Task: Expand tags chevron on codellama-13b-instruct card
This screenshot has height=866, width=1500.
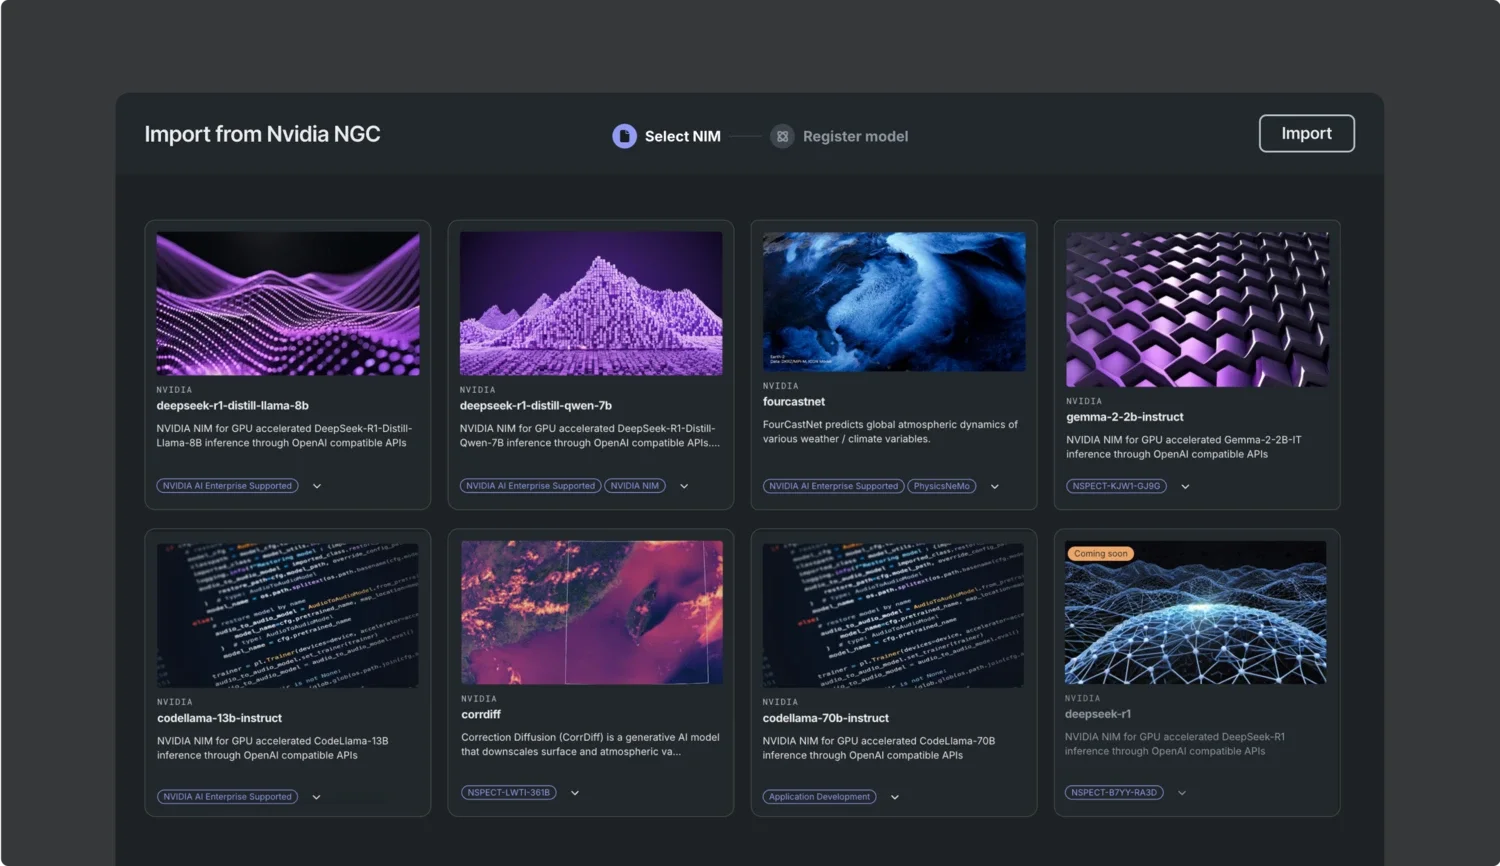Action: click(x=316, y=797)
